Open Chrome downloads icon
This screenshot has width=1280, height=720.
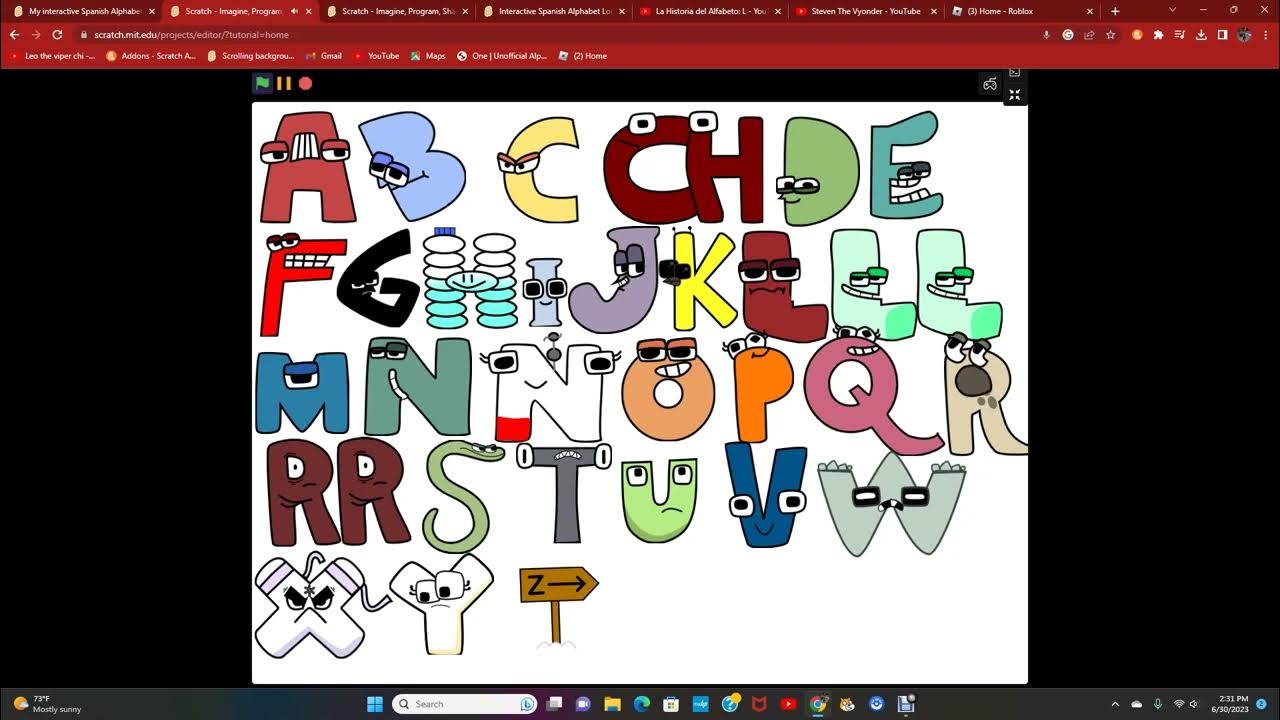tap(1201, 34)
